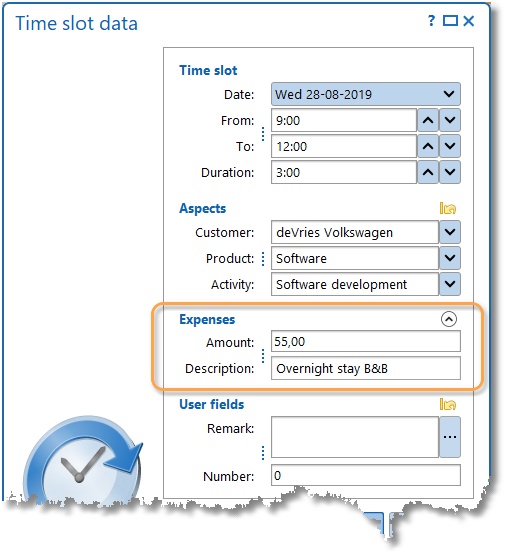This screenshot has width=505, height=555.
Task: Click the Description input field
Action: pyautogui.click(x=366, y=368)
